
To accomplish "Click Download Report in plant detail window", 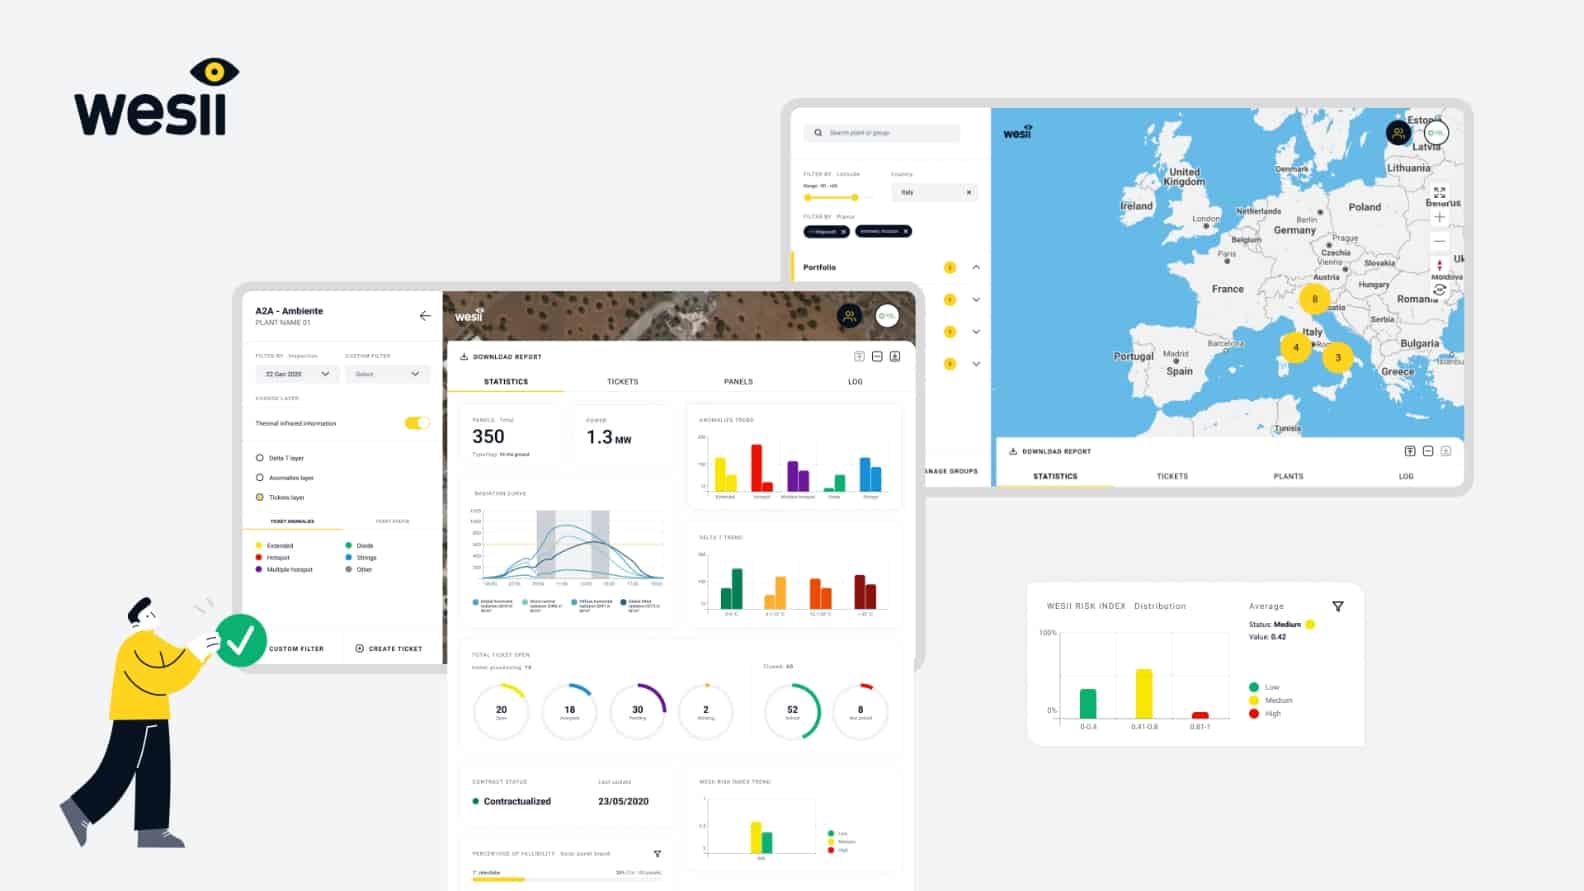I will point(500,357).
